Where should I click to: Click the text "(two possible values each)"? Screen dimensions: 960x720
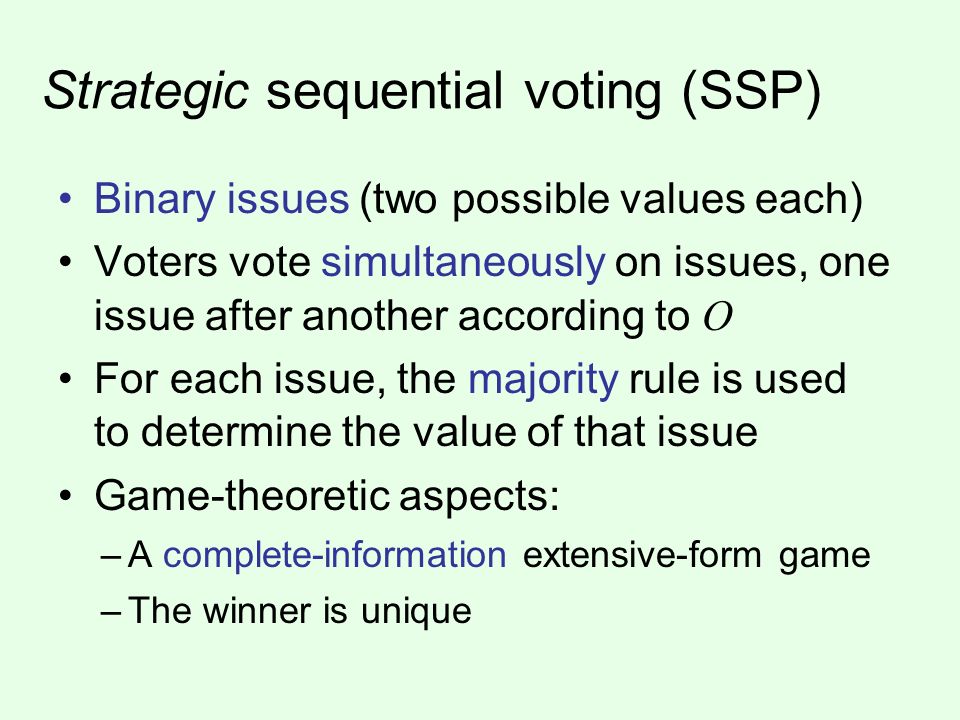click(610, 200)
